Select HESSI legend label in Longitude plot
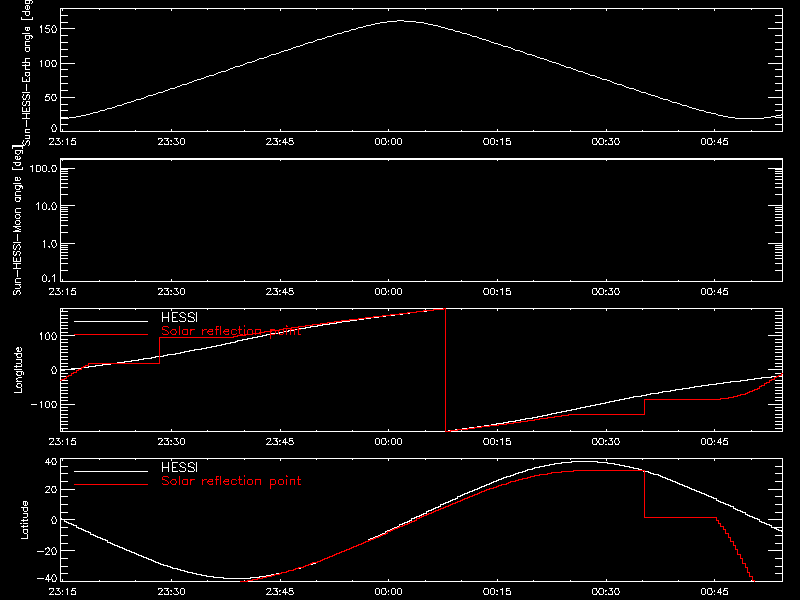The image size is (800, 600). point(179,317)
